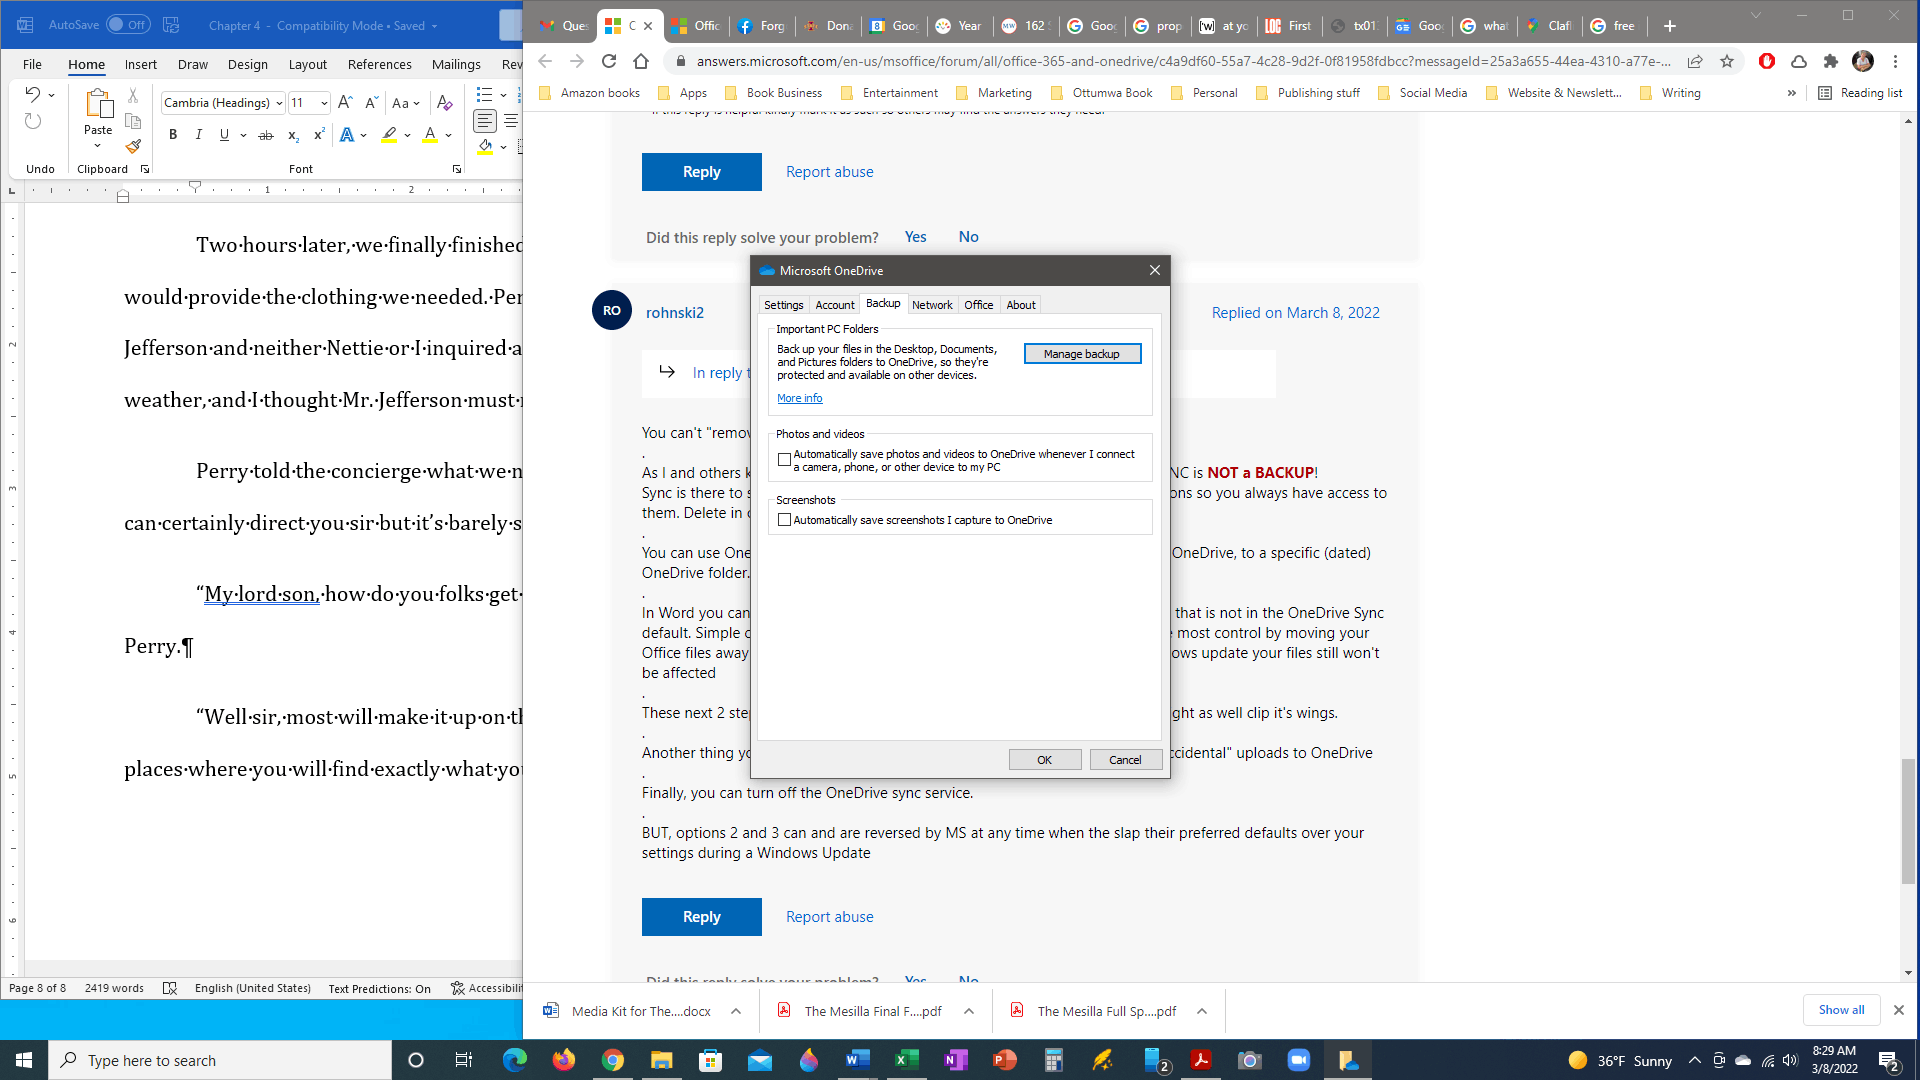Open the More info link
The width and height of the screenshot is (1920, 1080).
coord(799,398)
